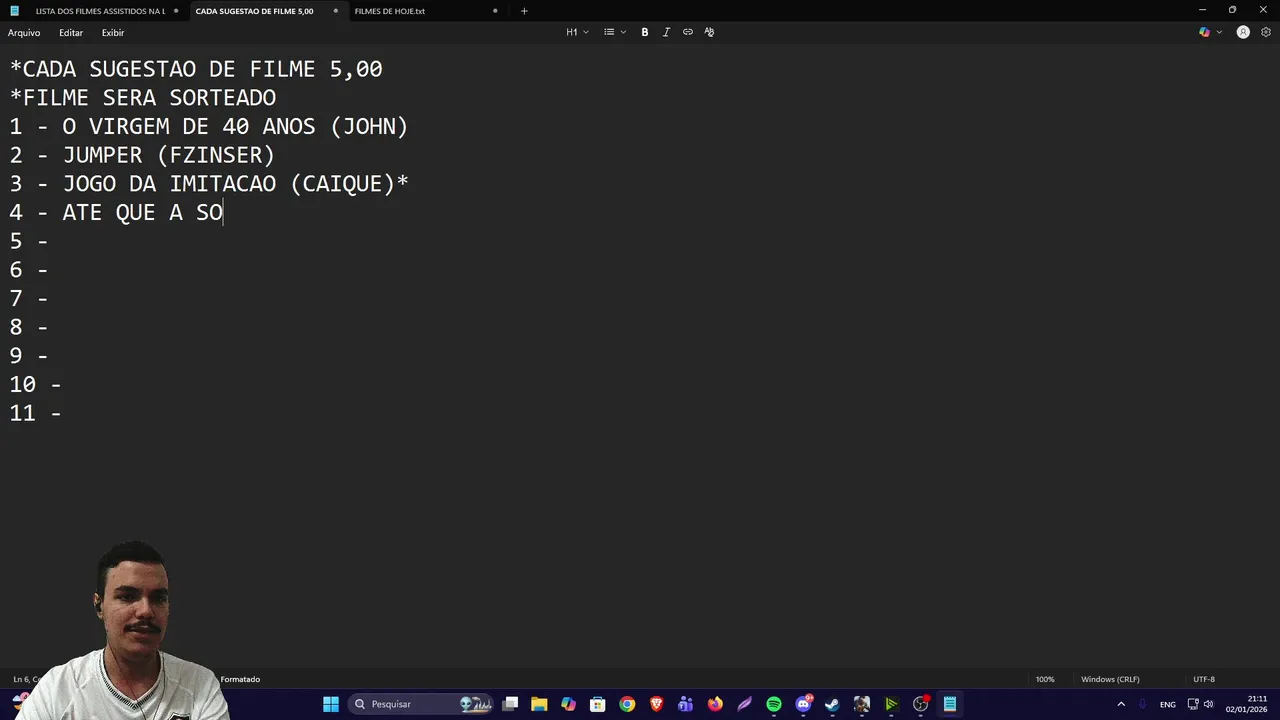Click the '*CADA SUGESTAO DE FILME 5,00' heading
The width and height of the screenshot is (1280, 720).
[196, 69]
